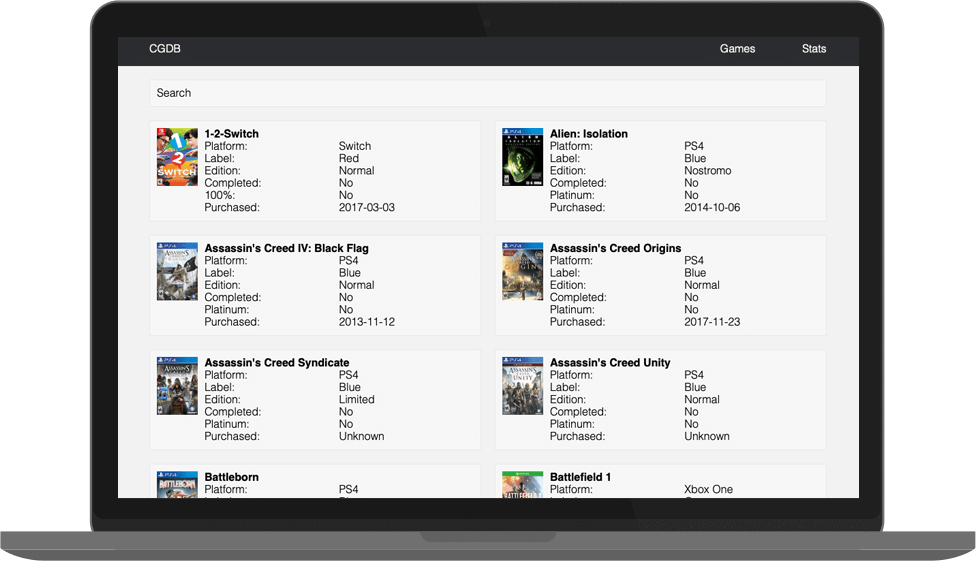Open the Alien: Isolation cover image
Screen dimensions: 976x561
click(x=522, y=157)
